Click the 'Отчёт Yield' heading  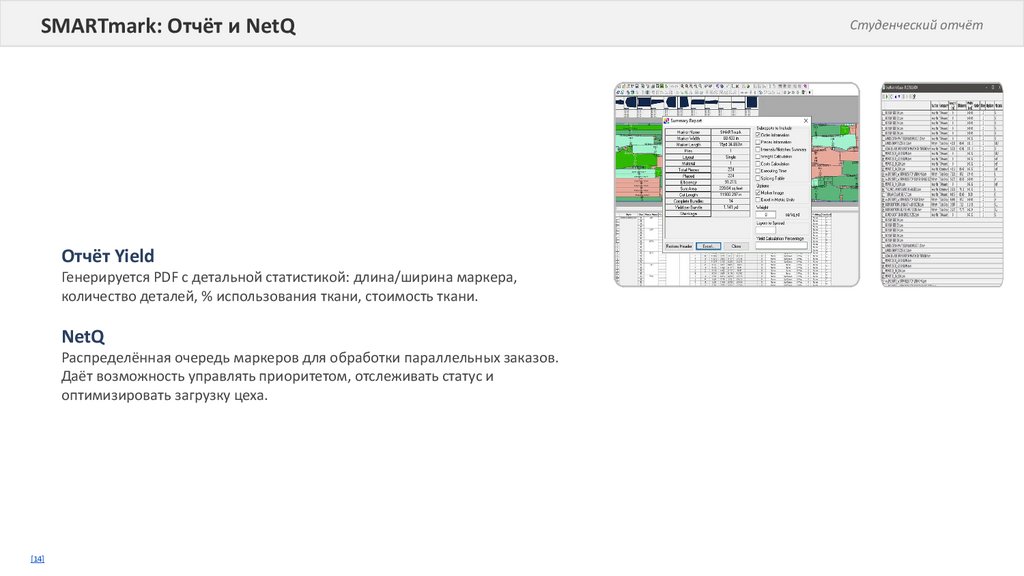click(108, 256)
